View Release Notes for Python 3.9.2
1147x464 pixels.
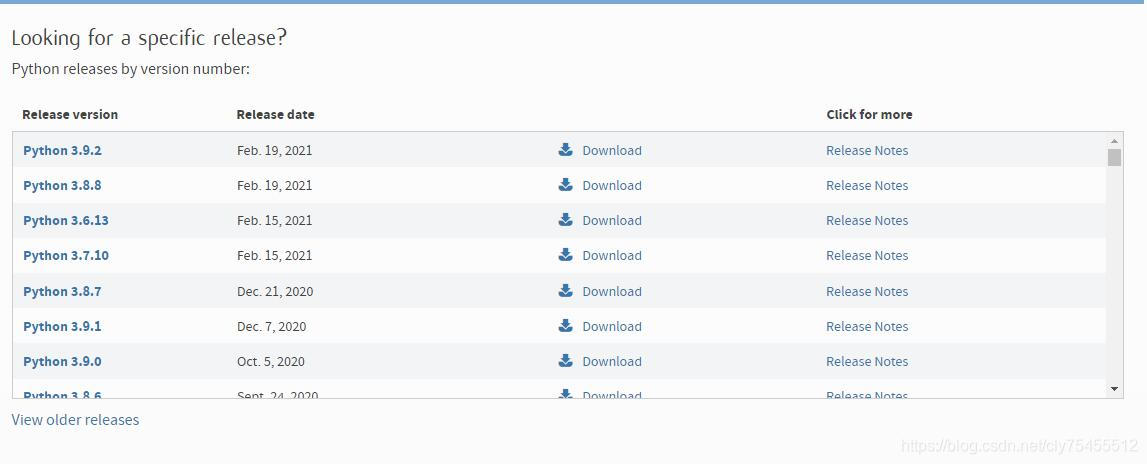[867, 151]
